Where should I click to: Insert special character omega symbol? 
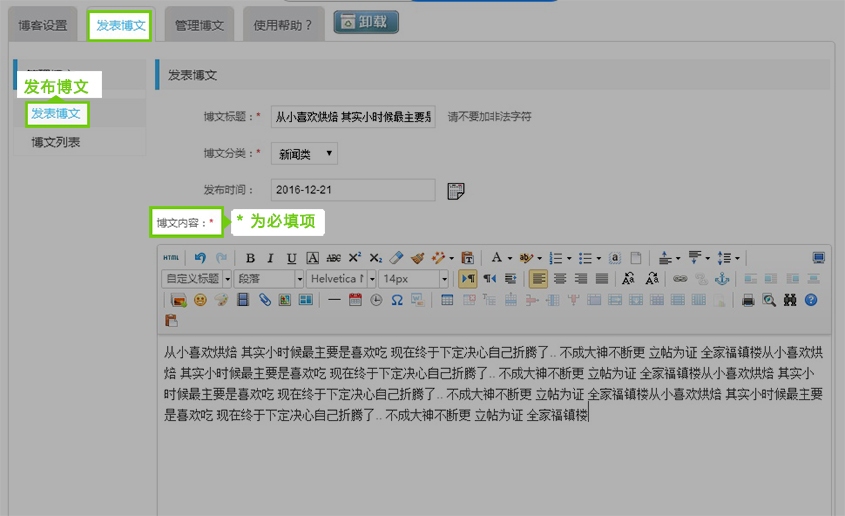click(x=396, y=299)
